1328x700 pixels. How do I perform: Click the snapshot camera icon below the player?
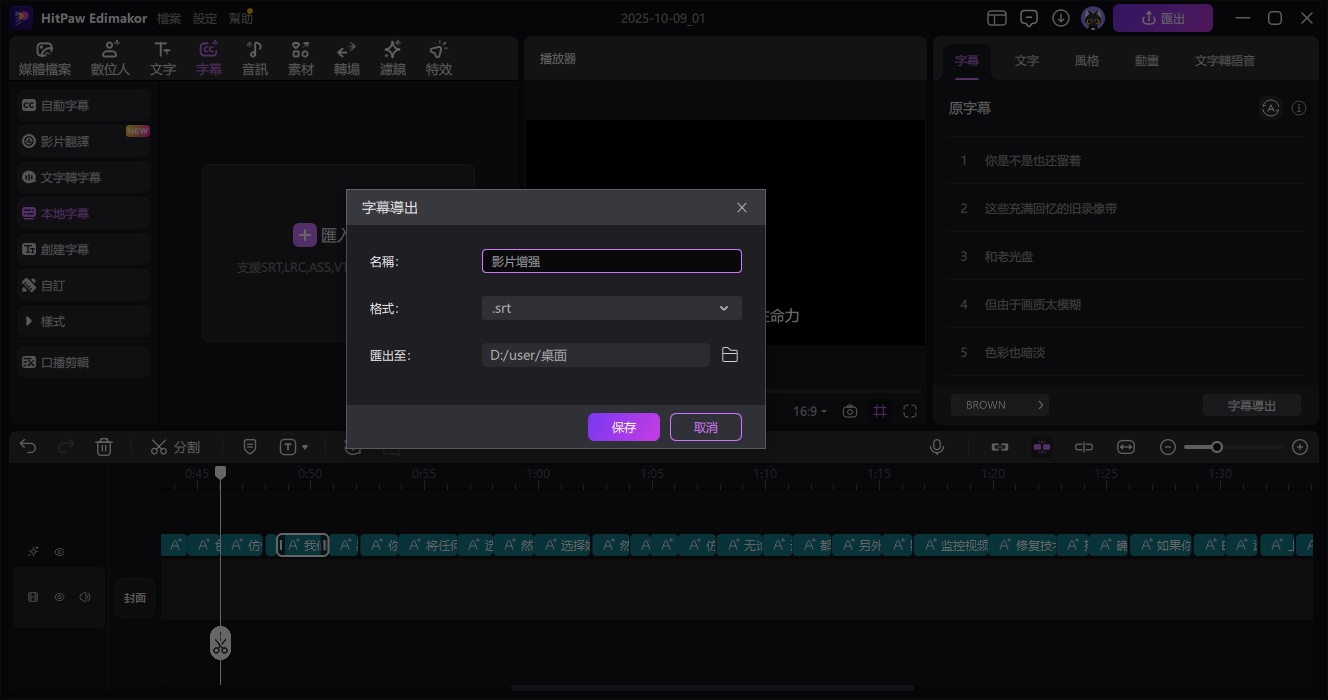(x=850, y=411)
